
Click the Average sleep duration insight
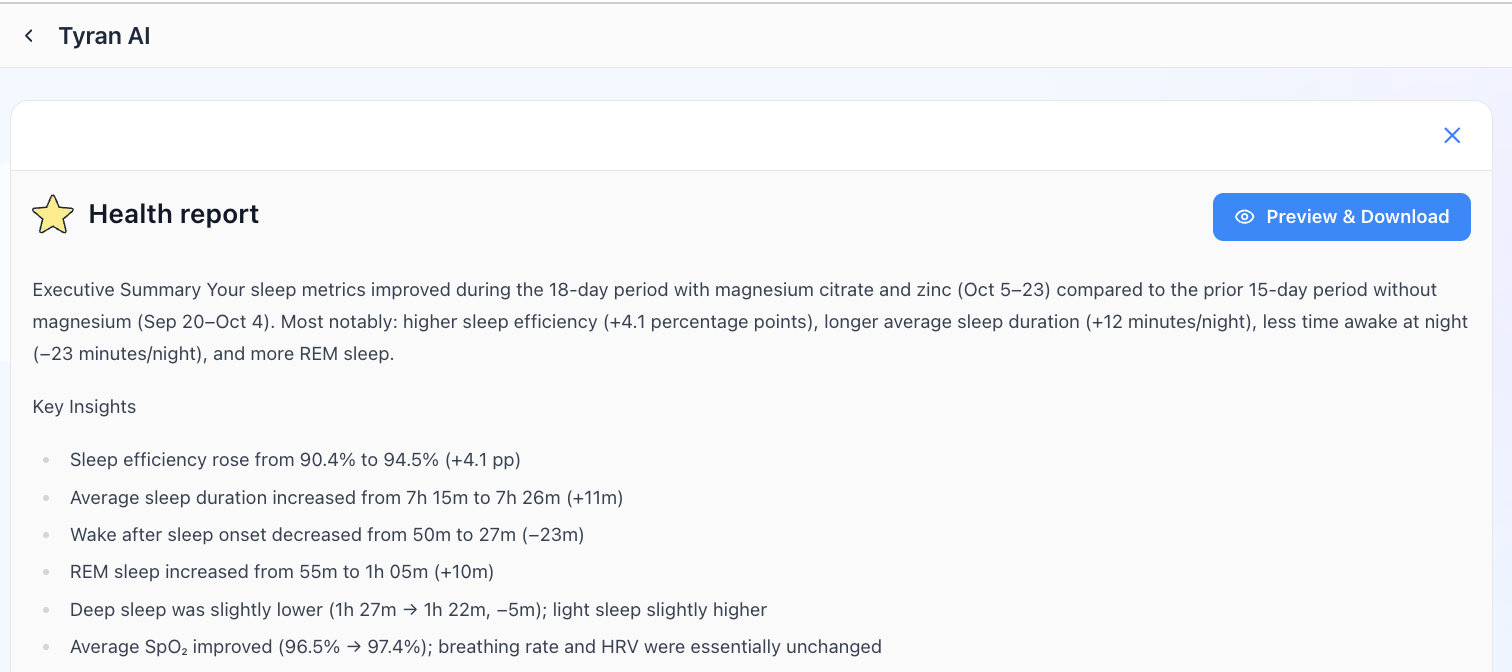(346, 497)
